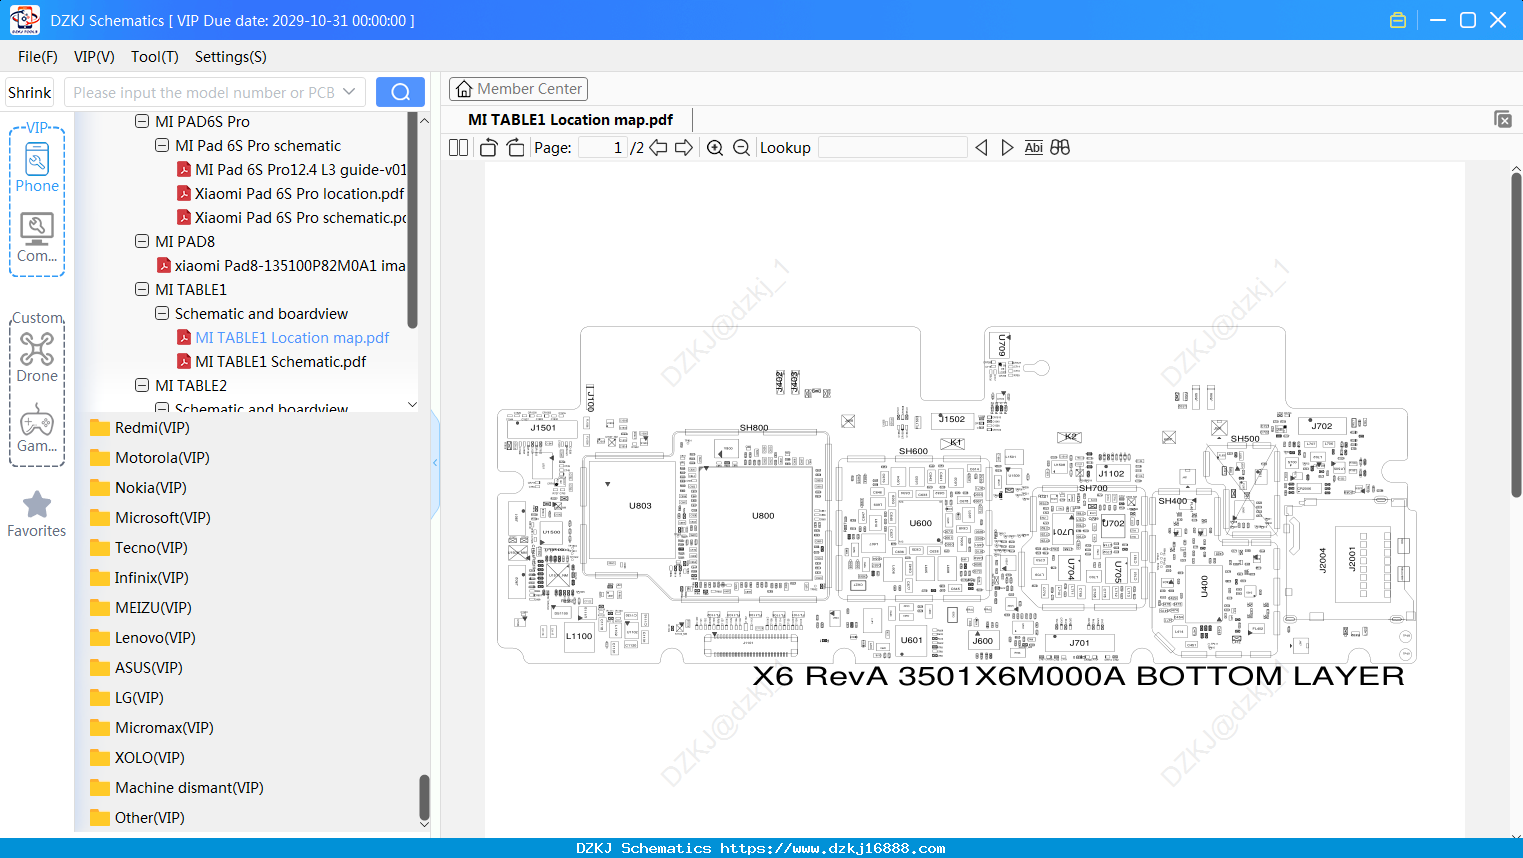Open the Phone category
The width and height of the screenshot is (1523, 858).
click(x=37, y=167)
